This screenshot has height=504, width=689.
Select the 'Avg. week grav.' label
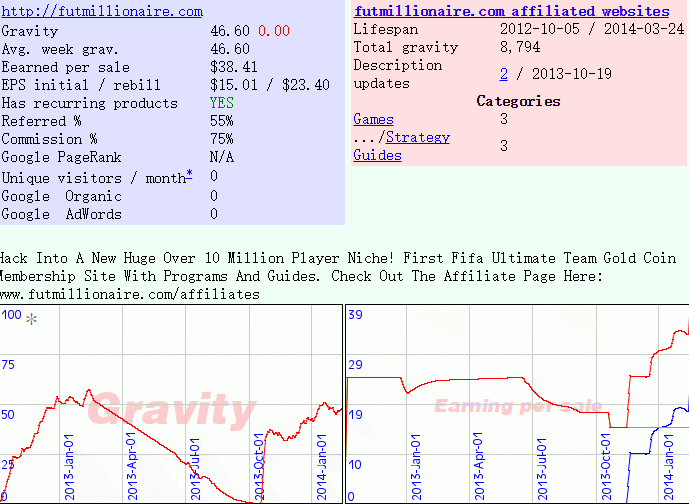tap(60, 49)
